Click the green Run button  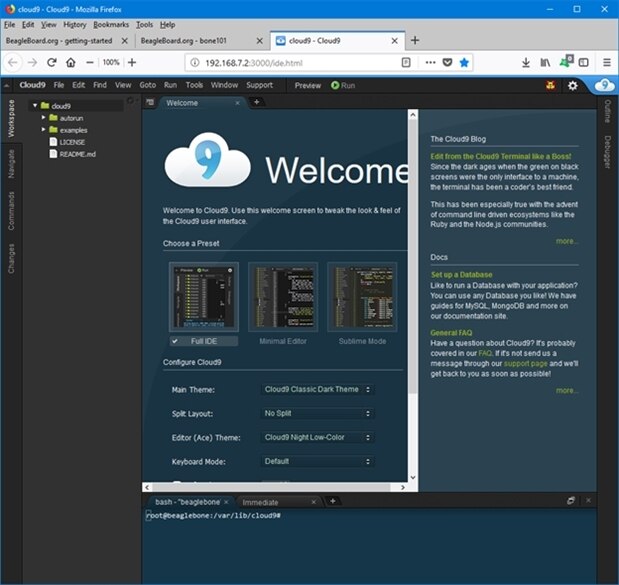pos(342,86)
